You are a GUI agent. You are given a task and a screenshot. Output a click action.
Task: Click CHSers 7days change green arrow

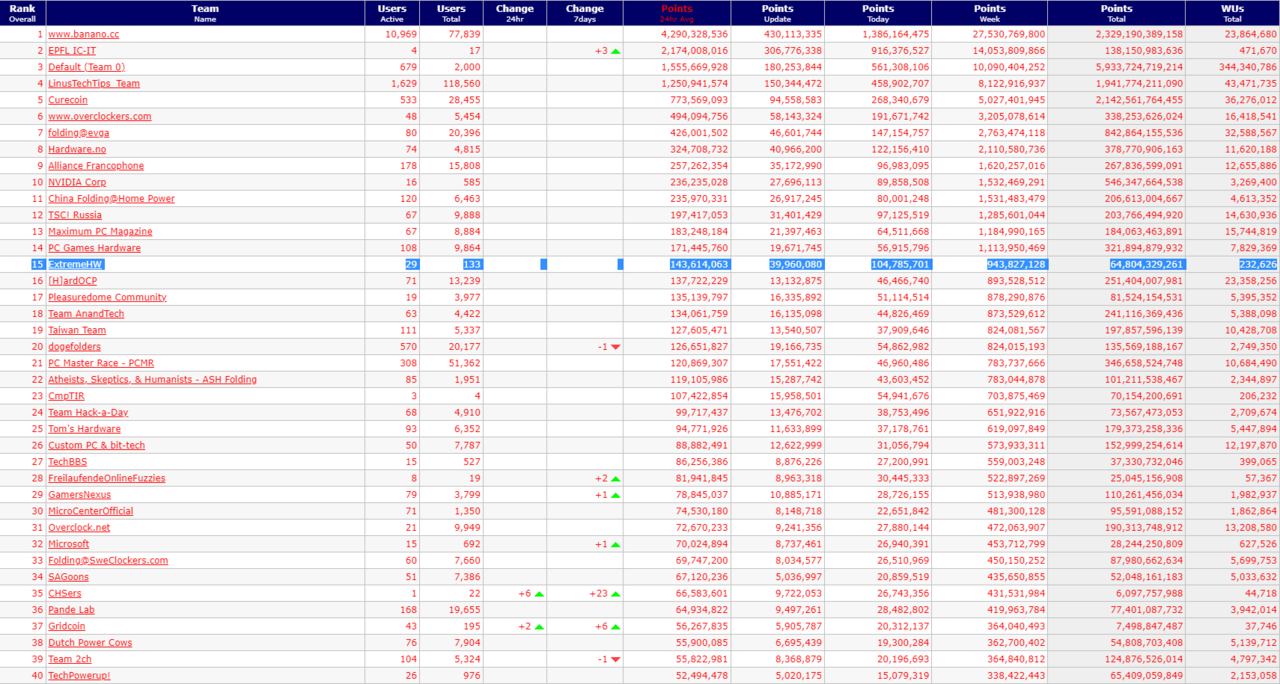(616, 594)
